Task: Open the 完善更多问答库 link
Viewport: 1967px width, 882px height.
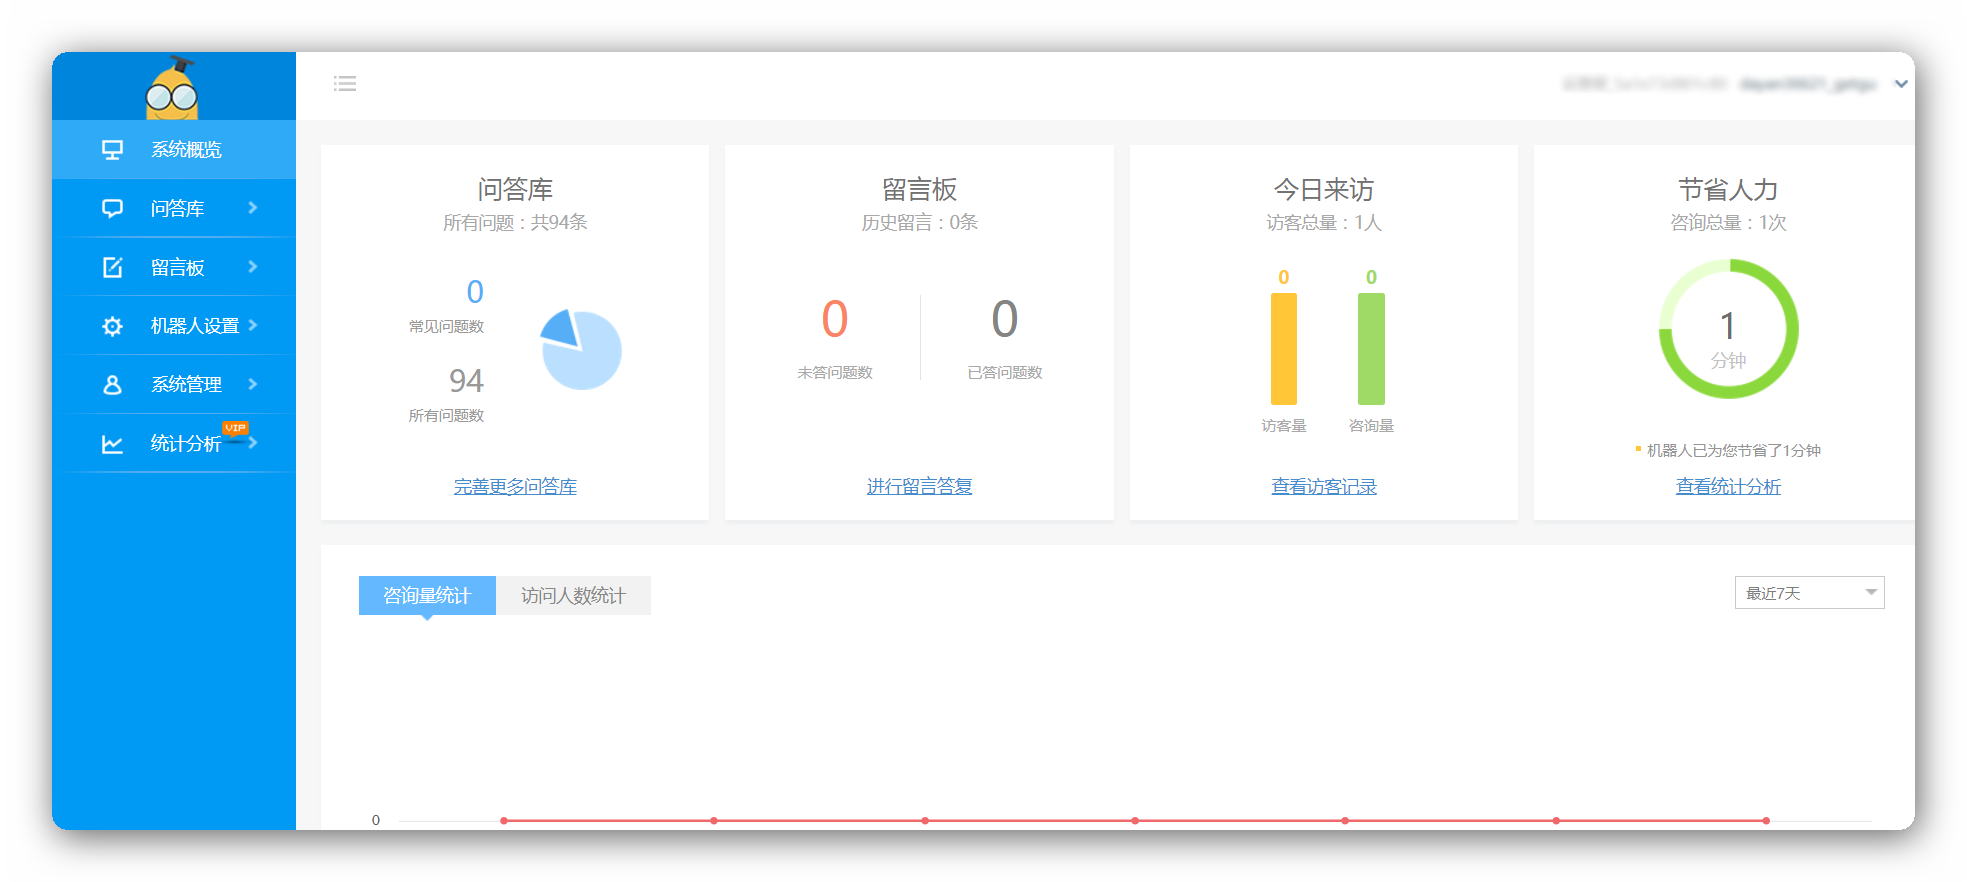Action: tap(515, 487)
